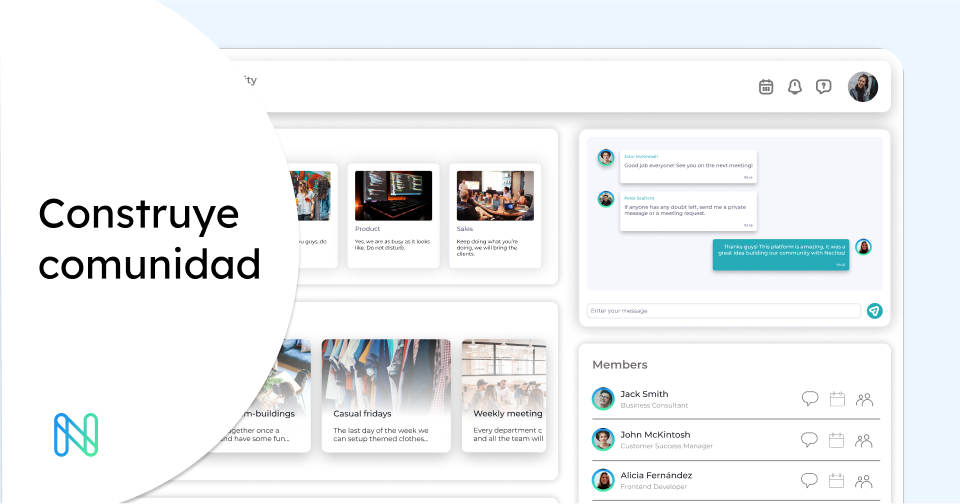View Jack Smith's groups icon
Image resolution: width=960 pixels, height=504 pixels.
[865, 399]
